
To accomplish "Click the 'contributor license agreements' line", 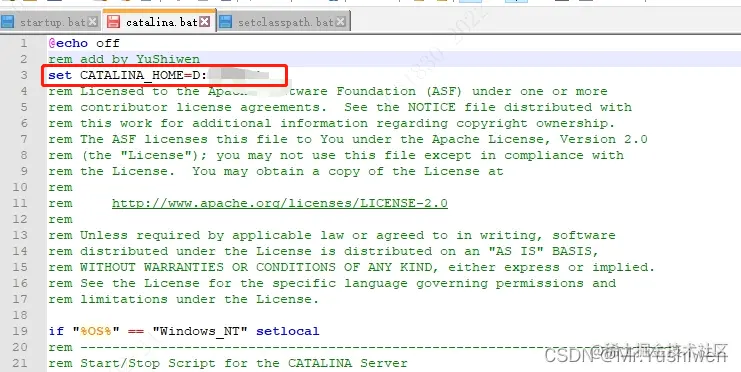I will coord(340,107).
